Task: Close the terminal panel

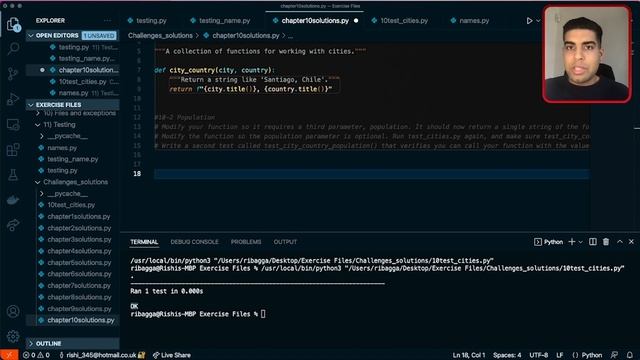Action: (631, 242)
